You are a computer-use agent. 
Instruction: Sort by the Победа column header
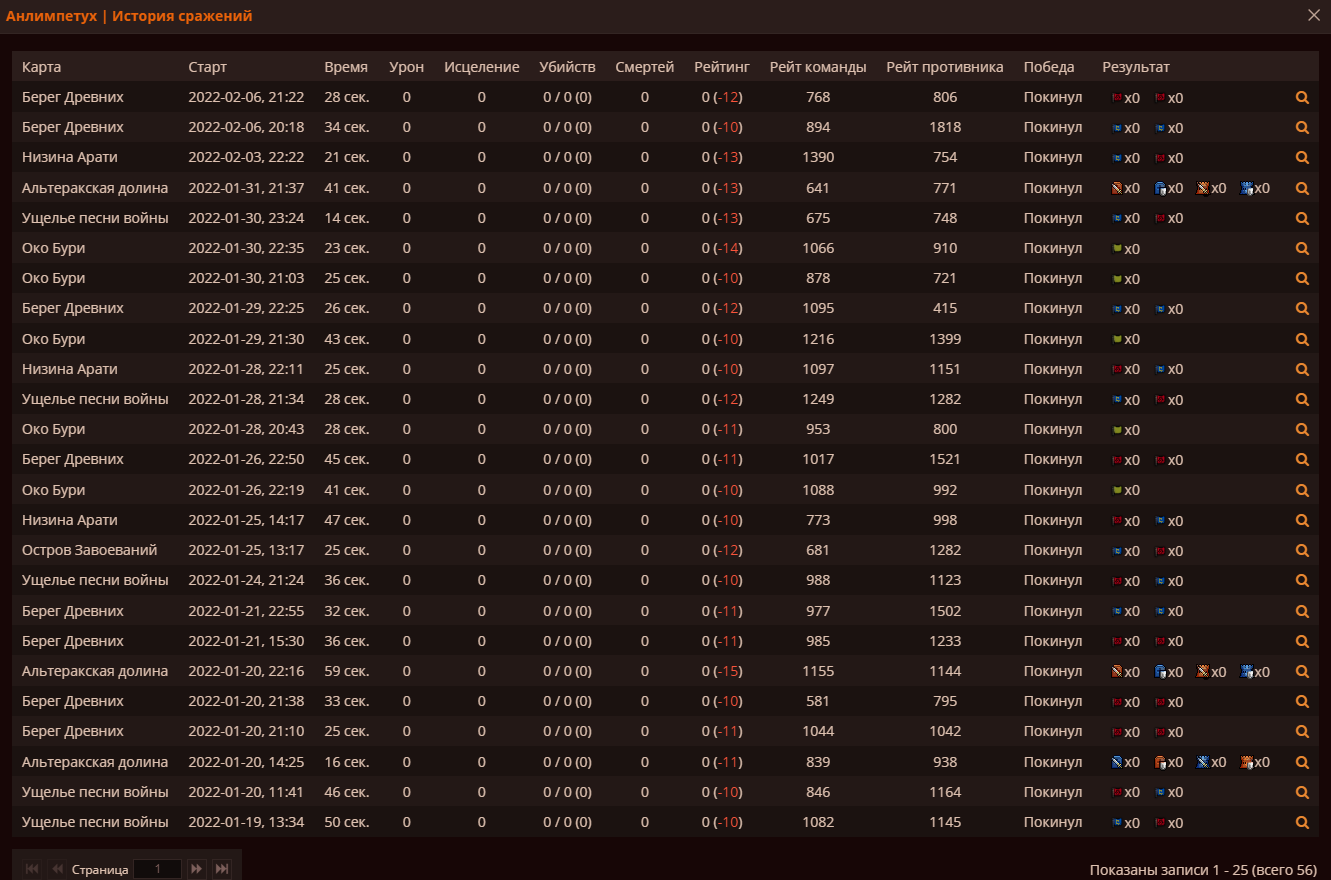pos(1049,67)
